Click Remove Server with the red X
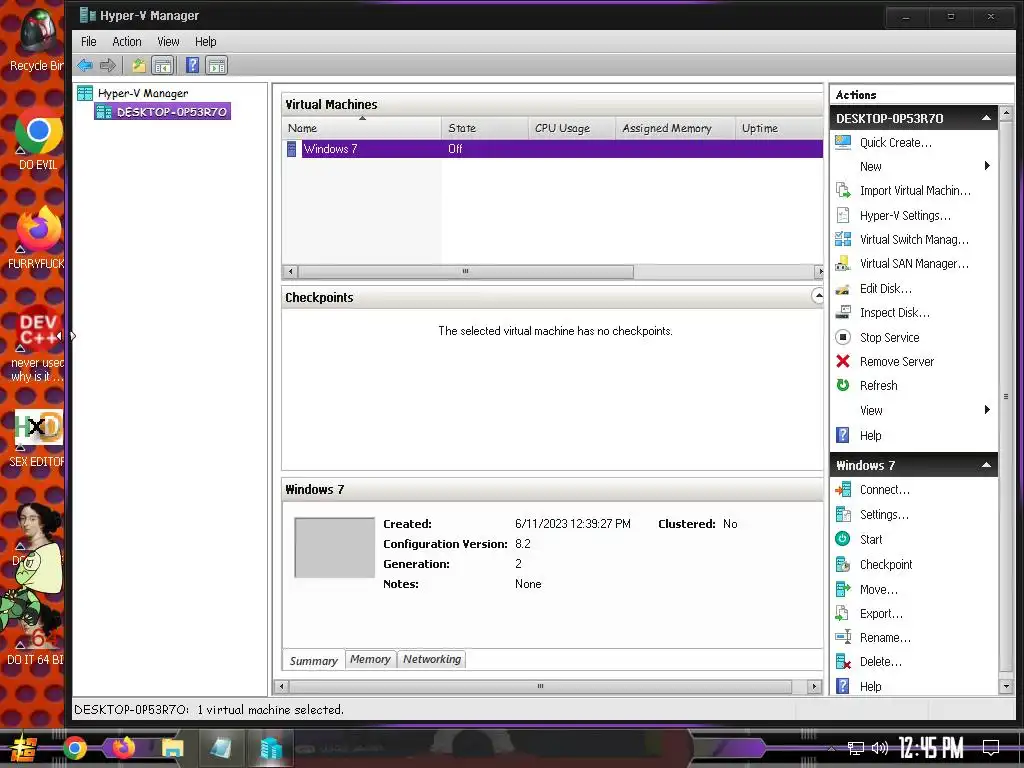1024x768 pixels. click(x=897, y=362)
